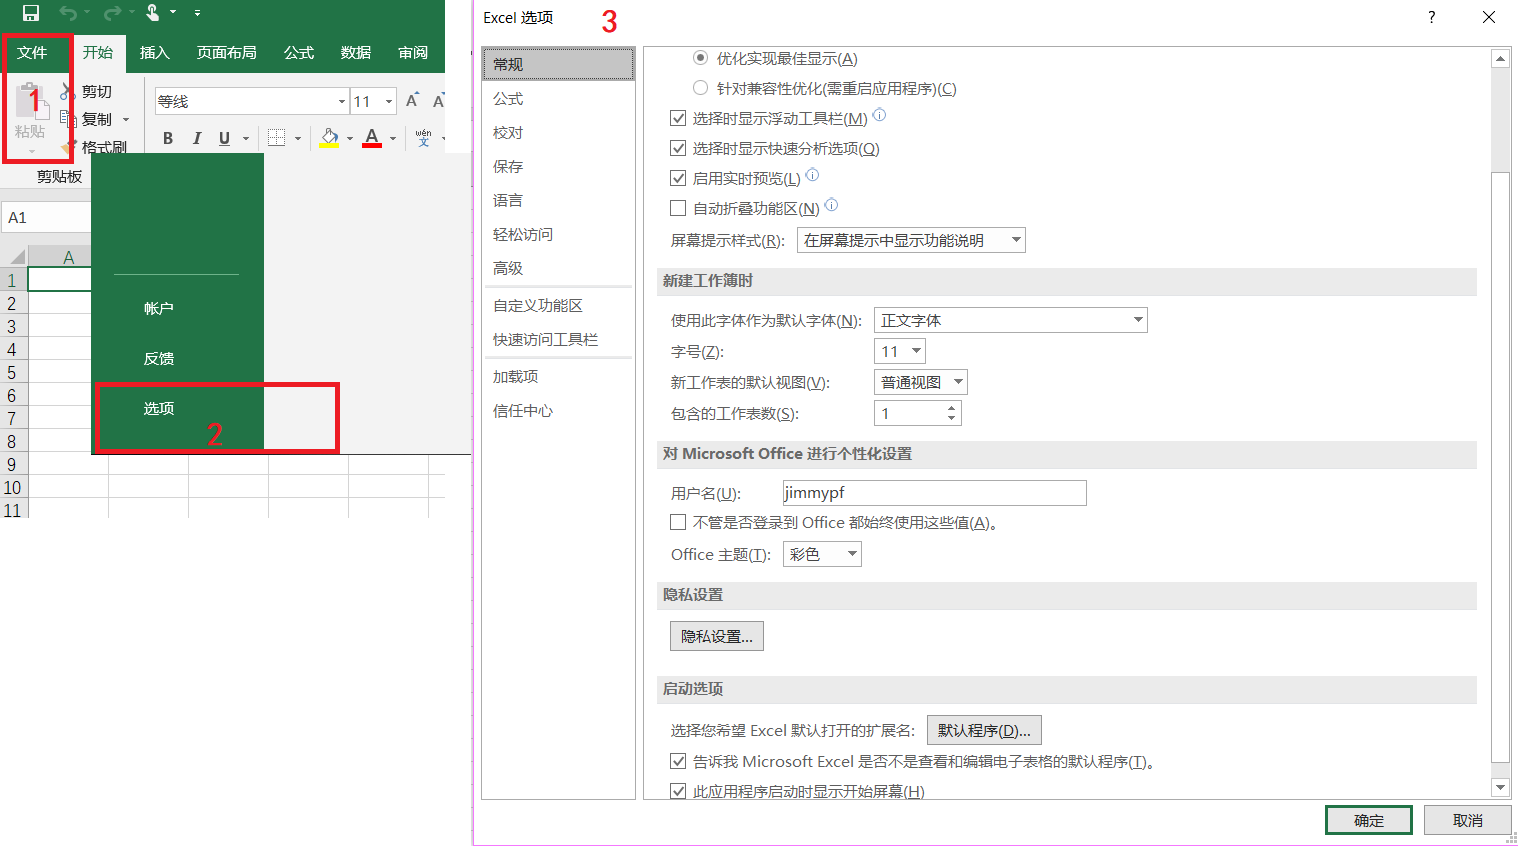Open 公式 category in Excel 选项 sidebar
This screenshot has width=1520, height=850.
(558, 98)
